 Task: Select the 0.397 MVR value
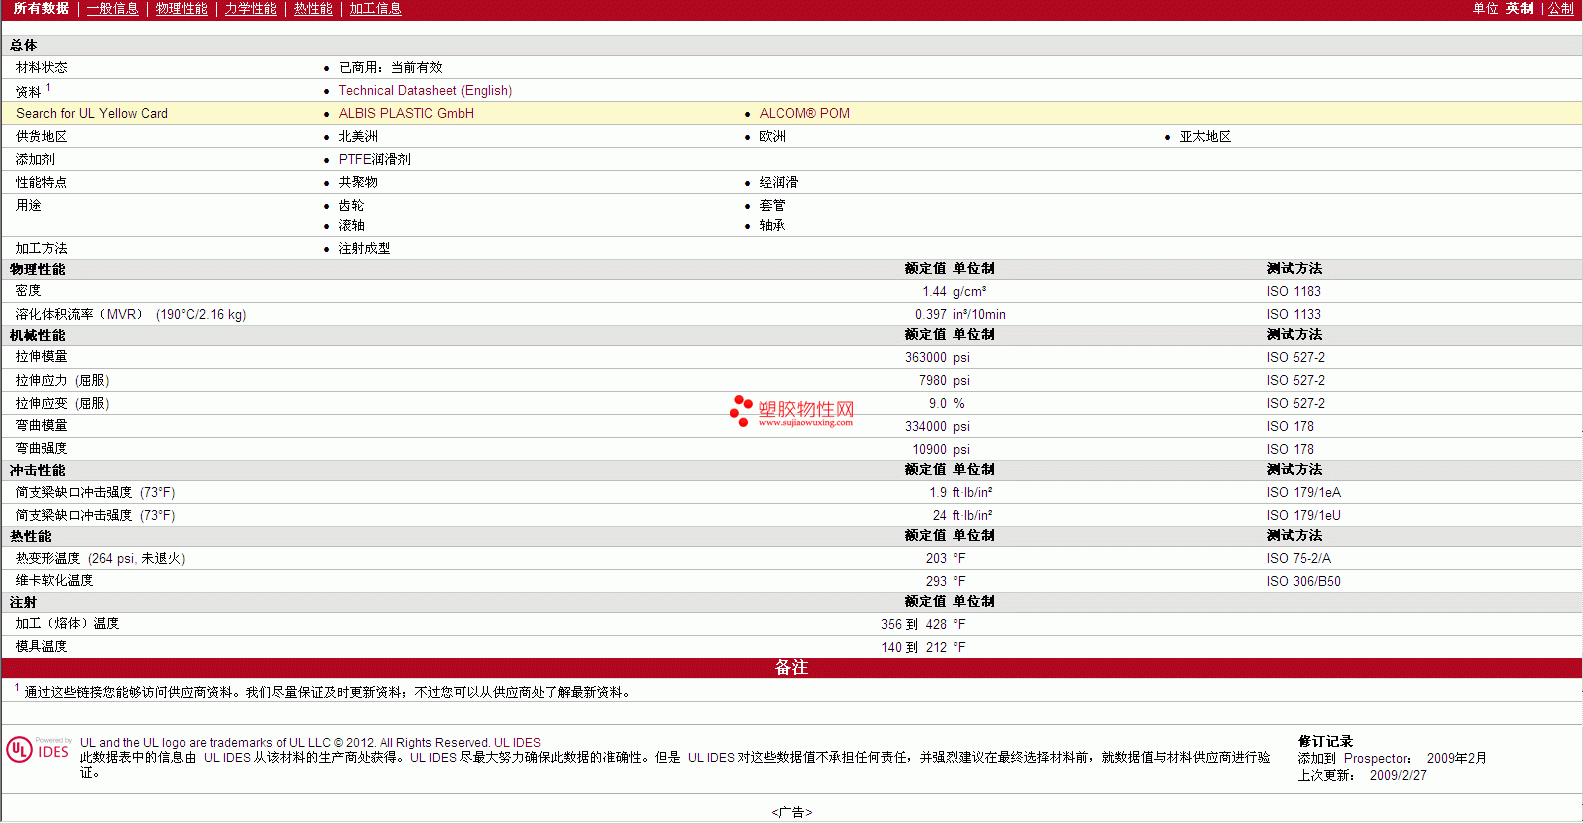[x=931, y=314]
